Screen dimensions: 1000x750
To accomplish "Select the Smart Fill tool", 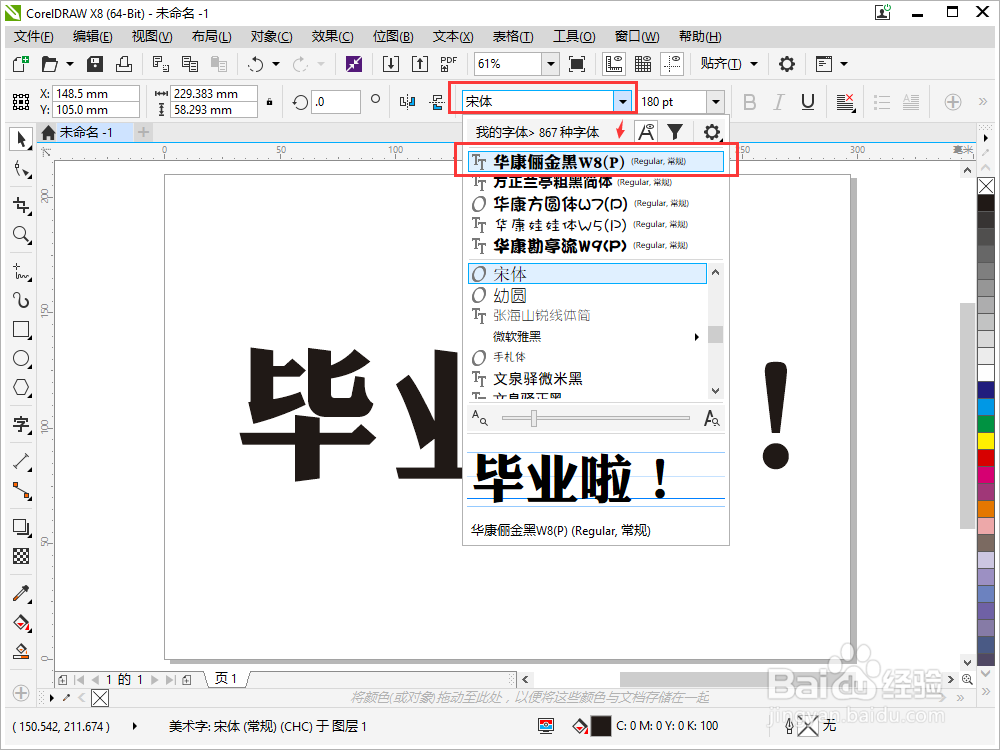I will click(21, 651).
